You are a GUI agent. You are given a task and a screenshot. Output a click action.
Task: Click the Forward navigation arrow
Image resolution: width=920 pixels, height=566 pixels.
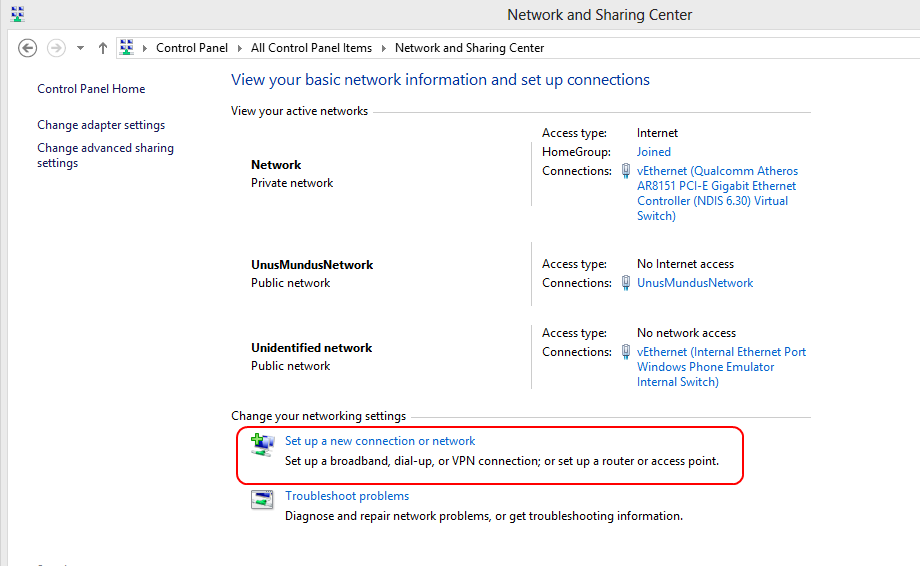point(56,48)
